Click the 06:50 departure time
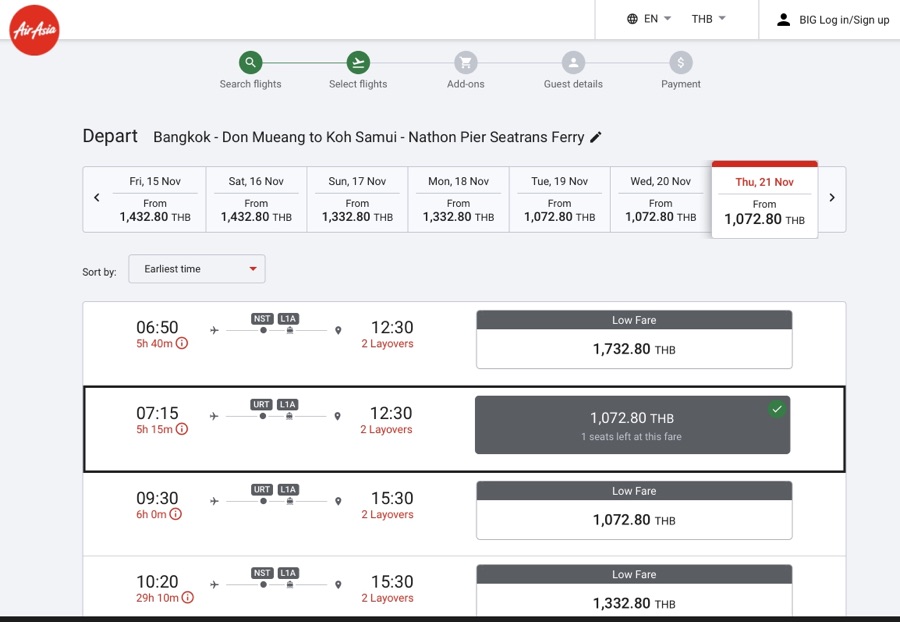Screen dimensions: 900x622 [157, 327]
